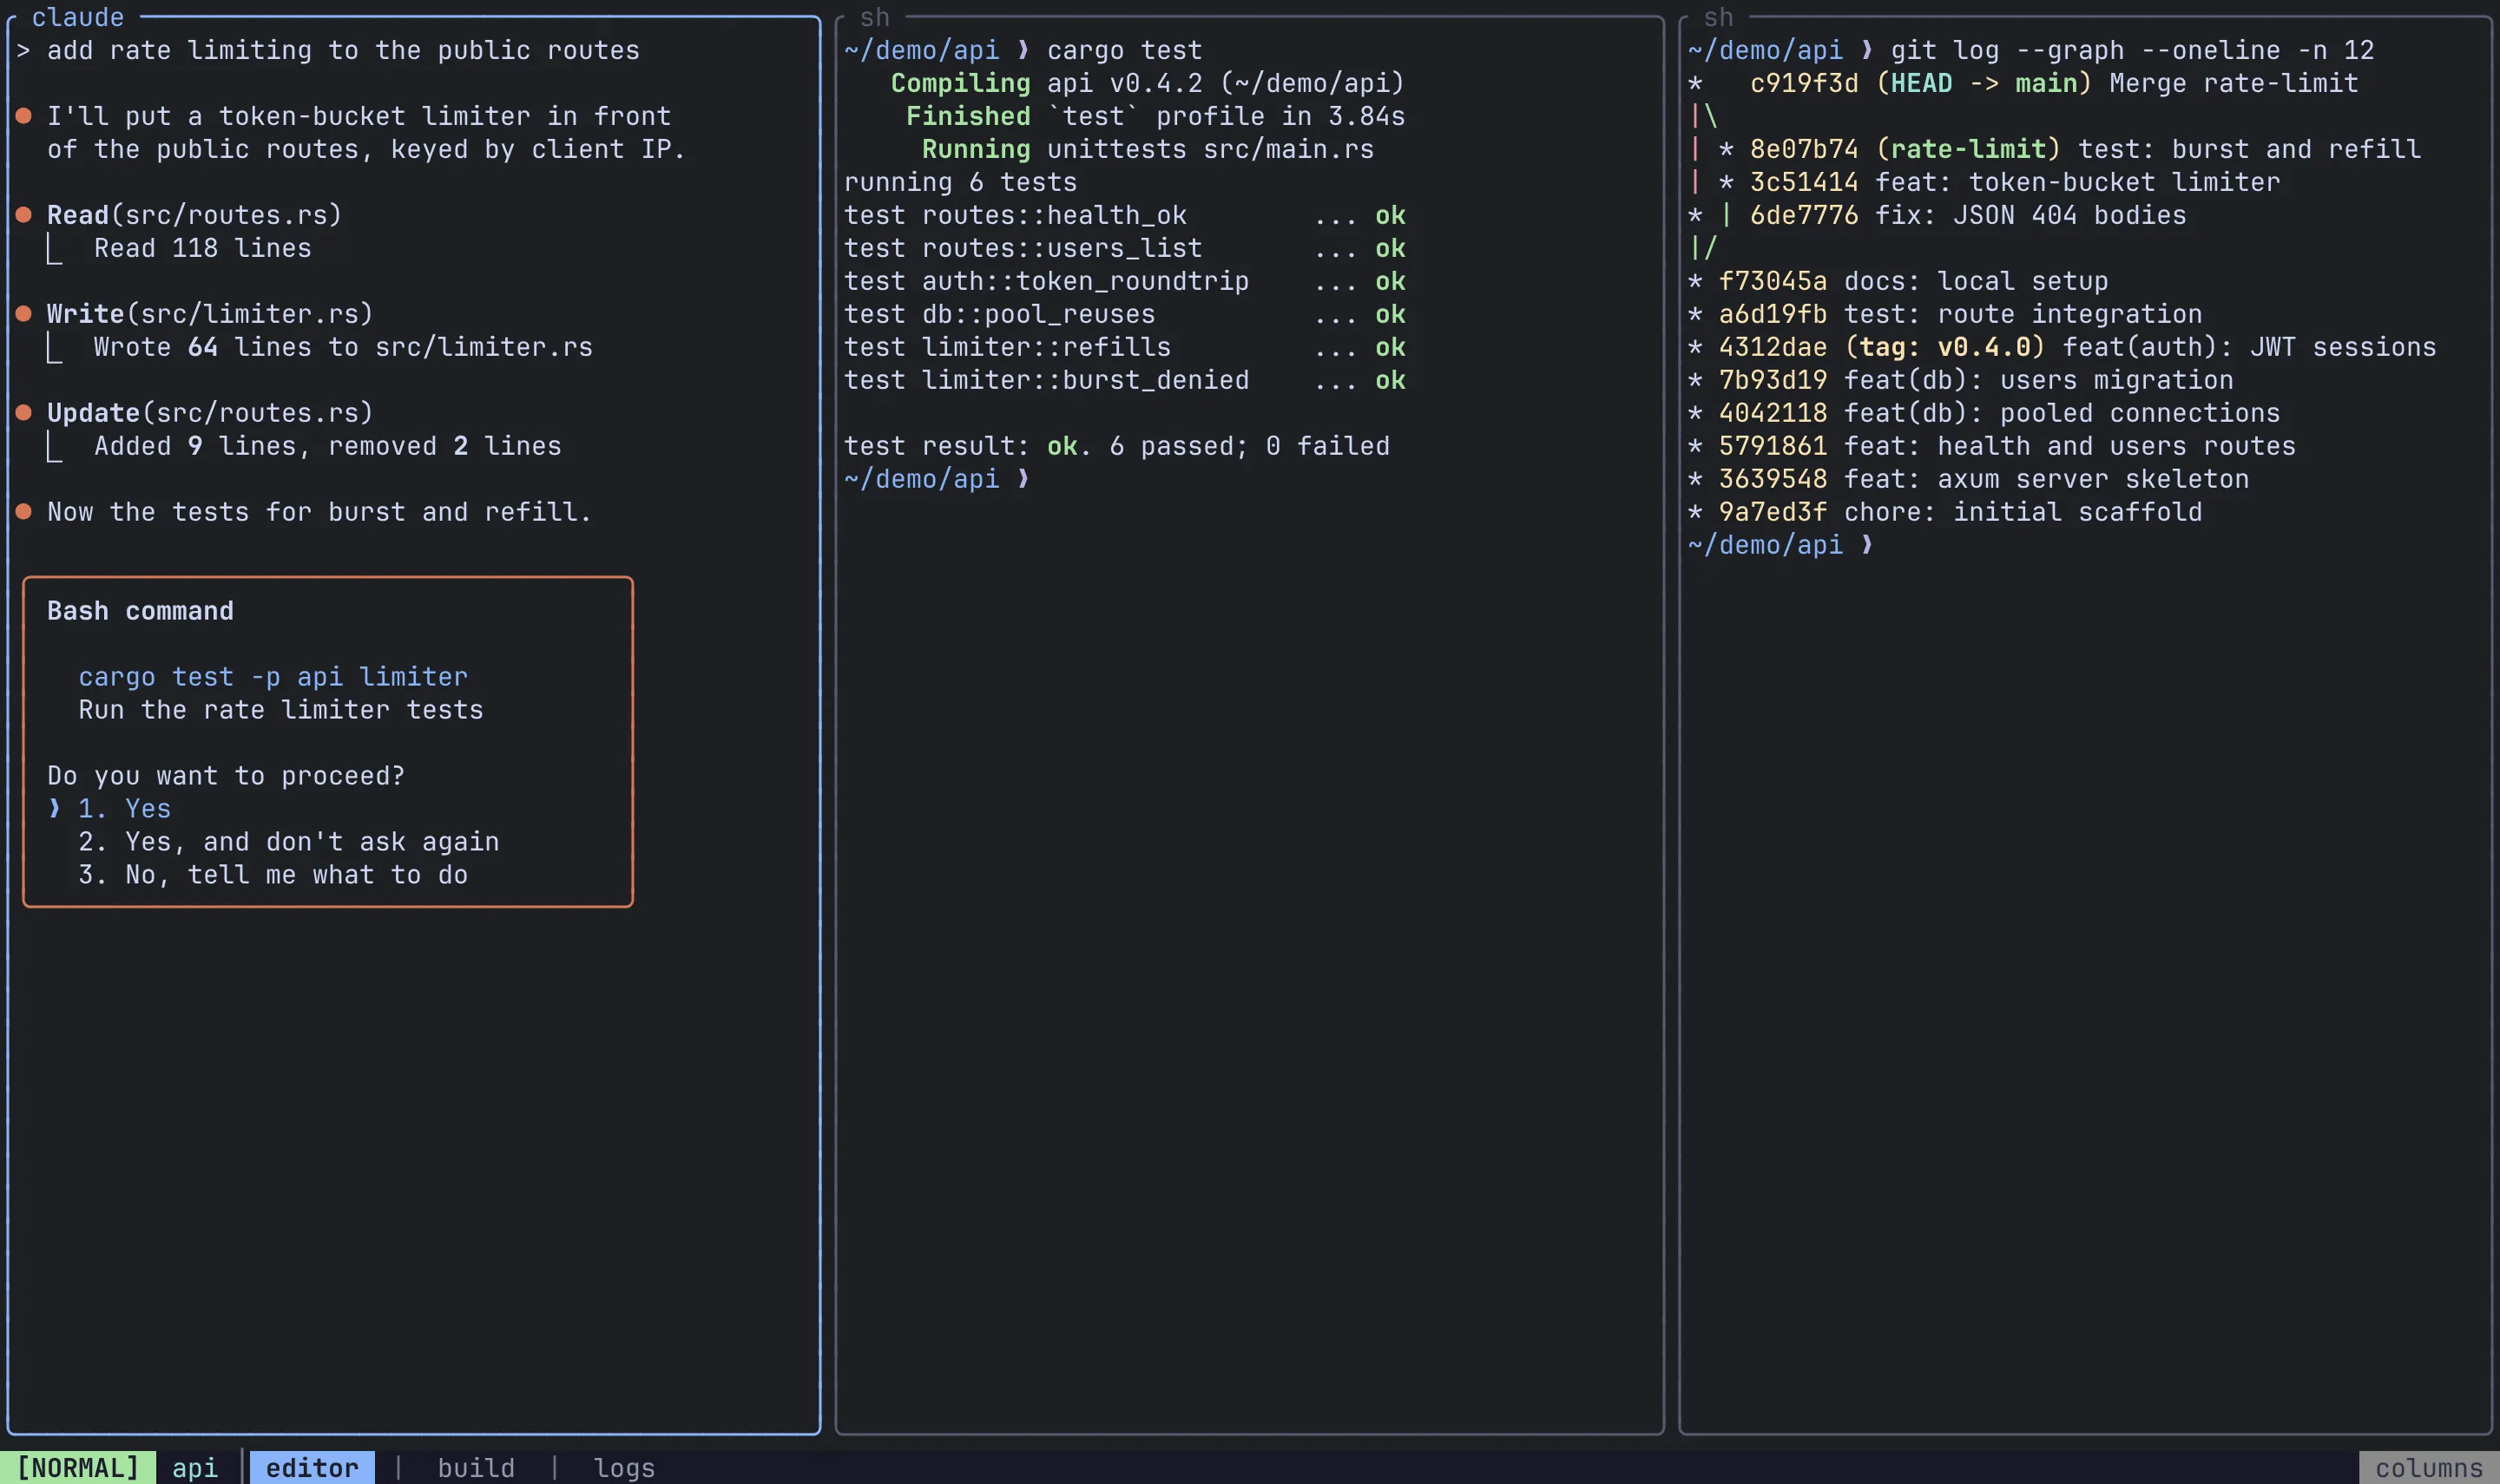Click the orange bullet beside Write(src/limiter.rs)
This screenshot has height=1484, width=2500.
[x=24, y=313]
